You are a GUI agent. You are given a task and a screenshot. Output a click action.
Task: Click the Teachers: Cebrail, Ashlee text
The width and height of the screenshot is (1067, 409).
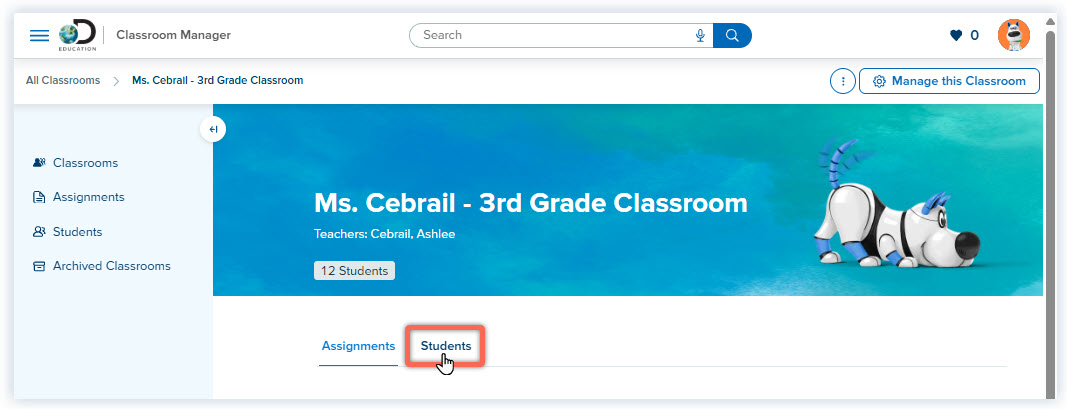pos(384,234)
